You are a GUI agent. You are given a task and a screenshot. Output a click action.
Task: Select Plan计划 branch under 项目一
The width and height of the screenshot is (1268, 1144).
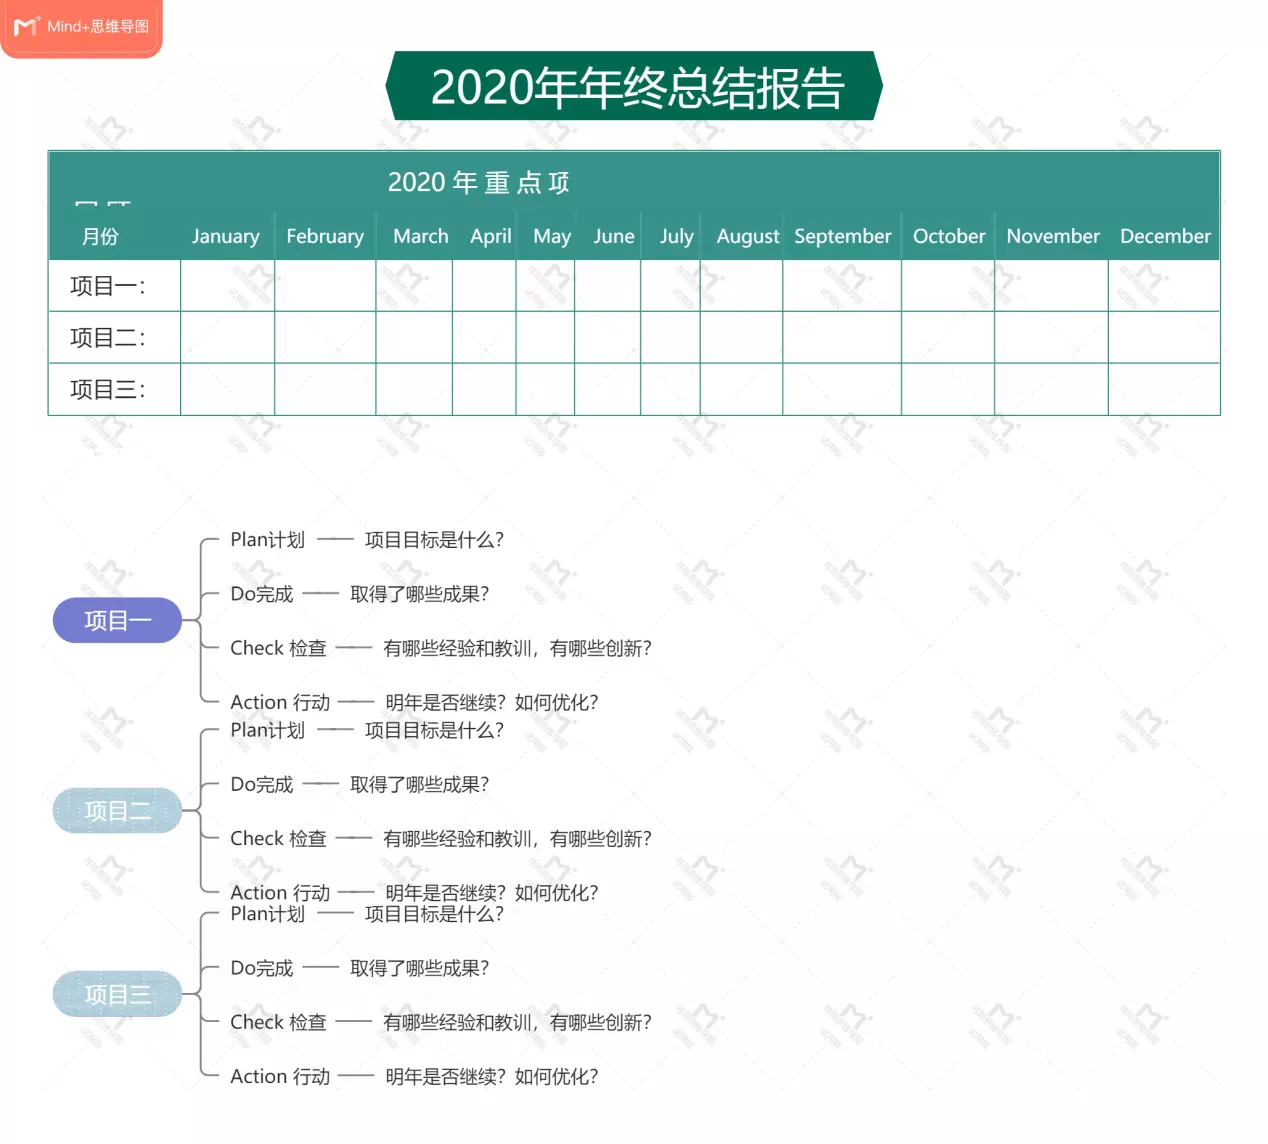pos(267,540)
